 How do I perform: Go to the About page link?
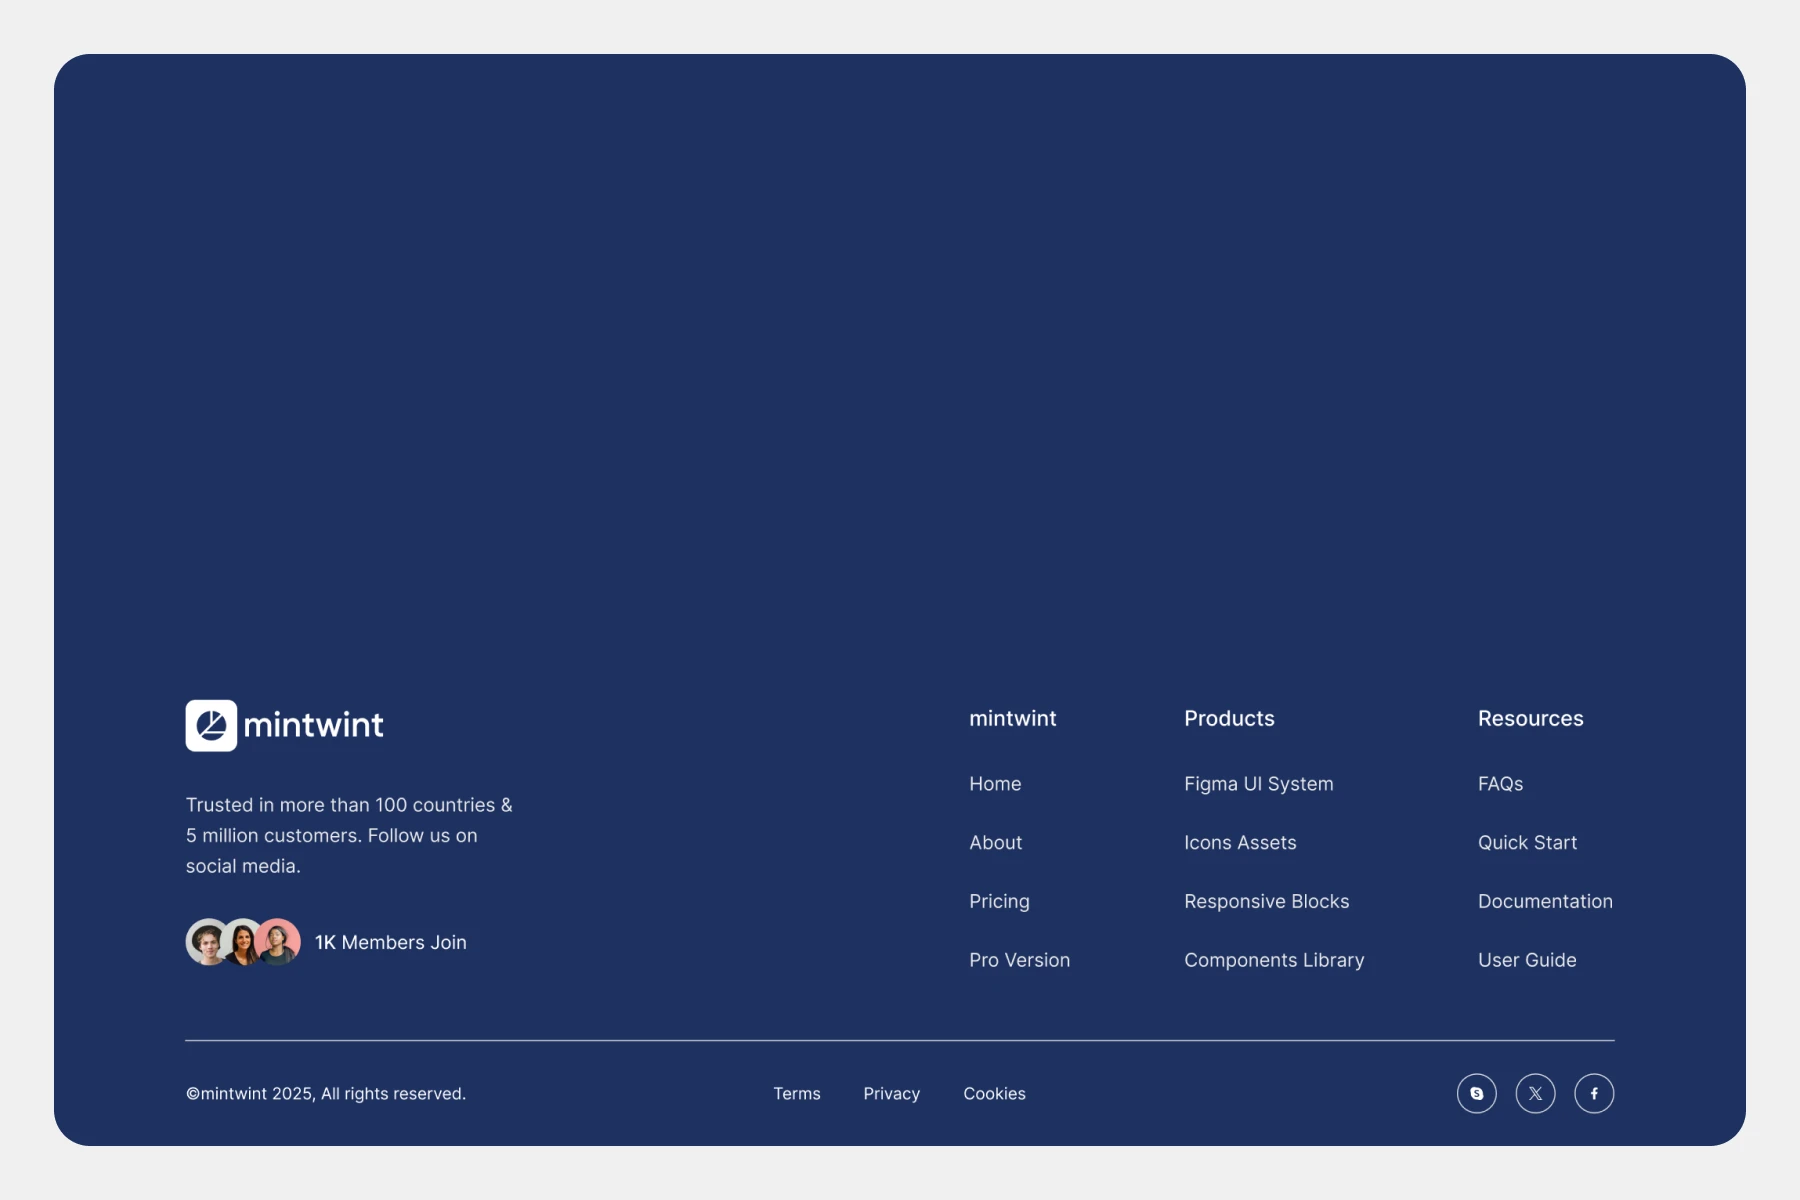(995, 843)
